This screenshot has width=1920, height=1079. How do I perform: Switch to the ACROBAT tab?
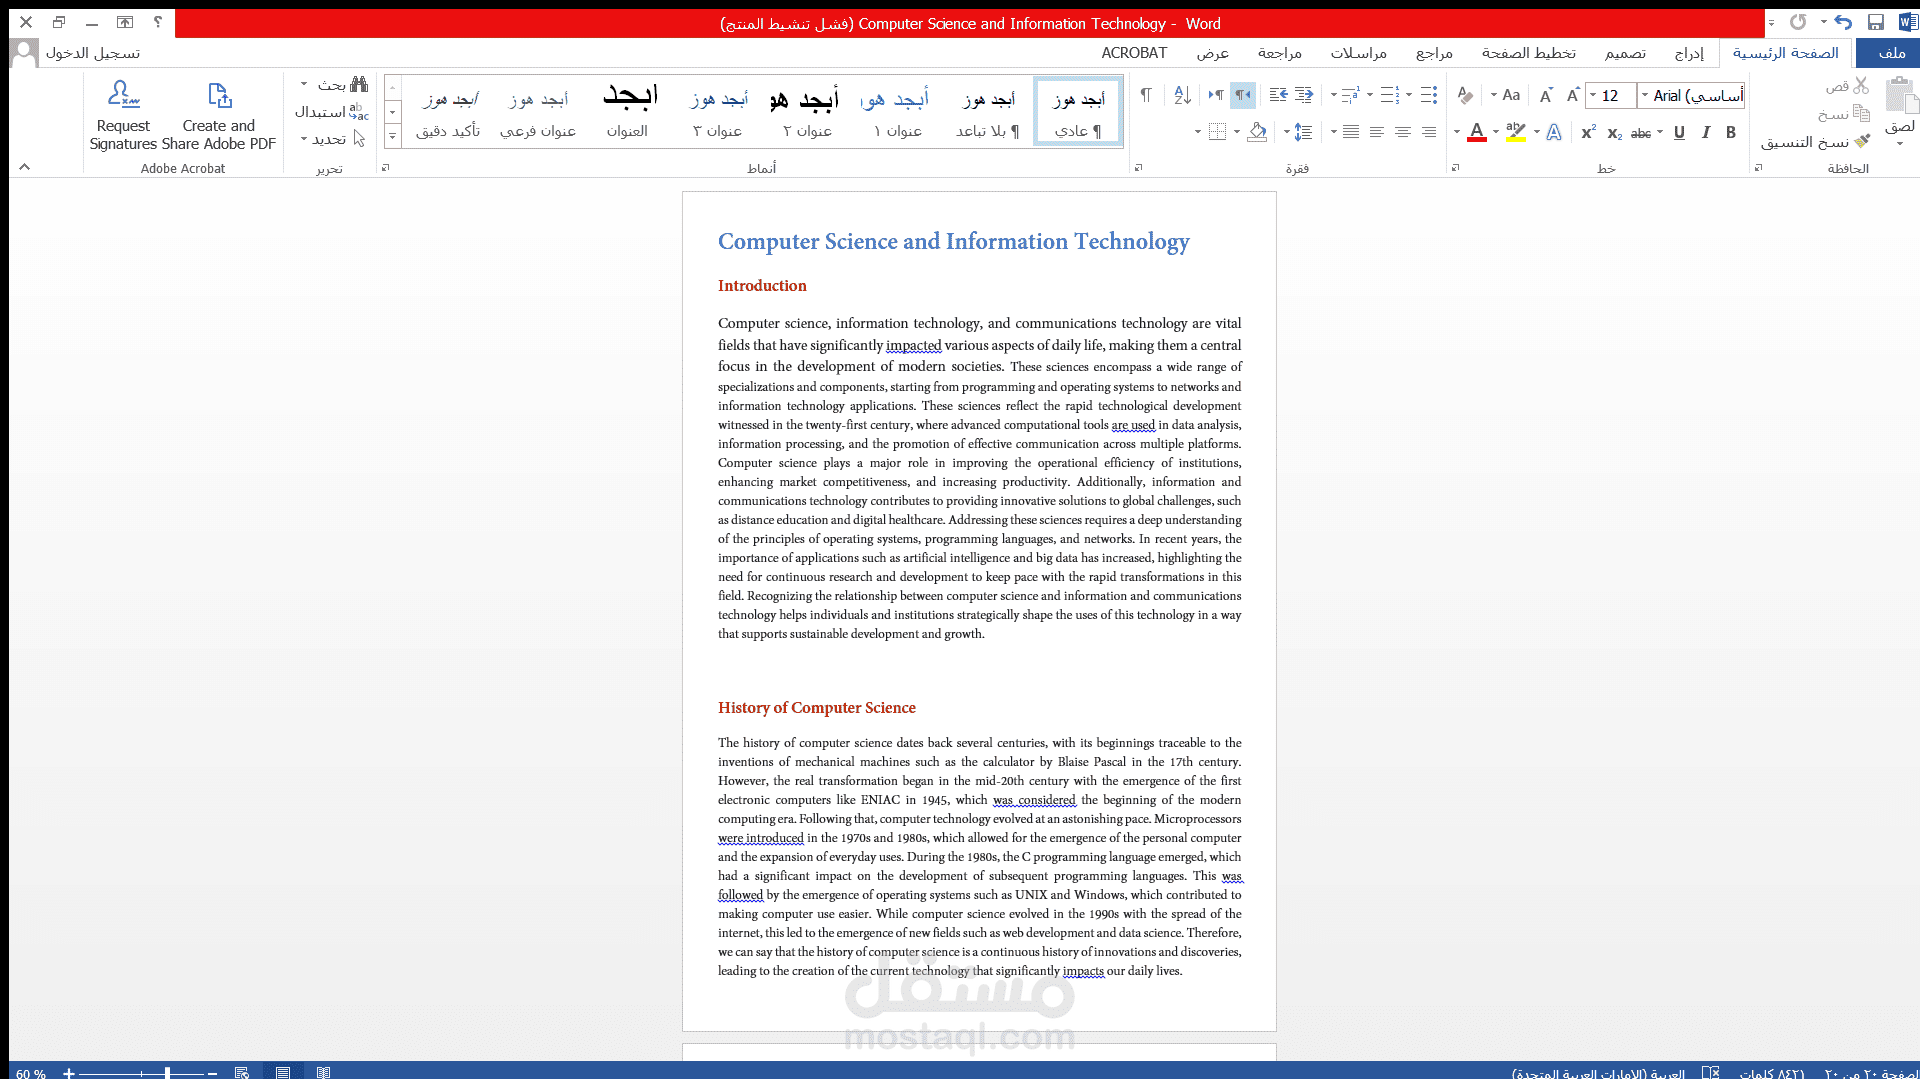click(x=1134, y=53)
